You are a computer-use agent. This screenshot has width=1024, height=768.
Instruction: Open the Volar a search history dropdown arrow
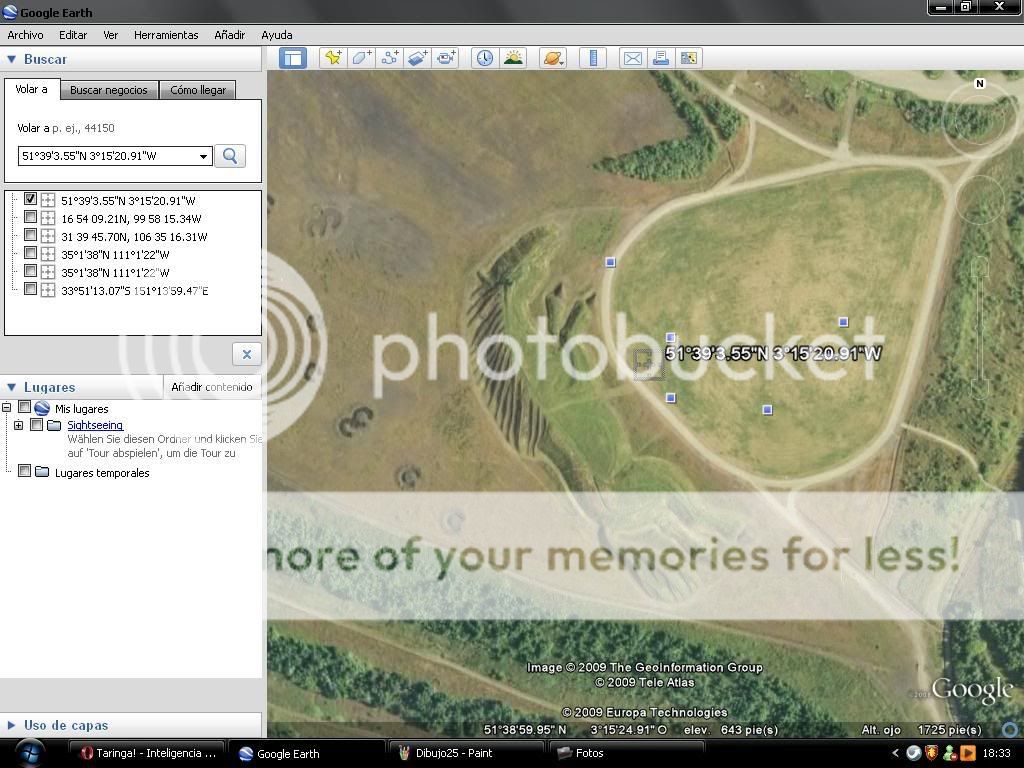point(204,156)
